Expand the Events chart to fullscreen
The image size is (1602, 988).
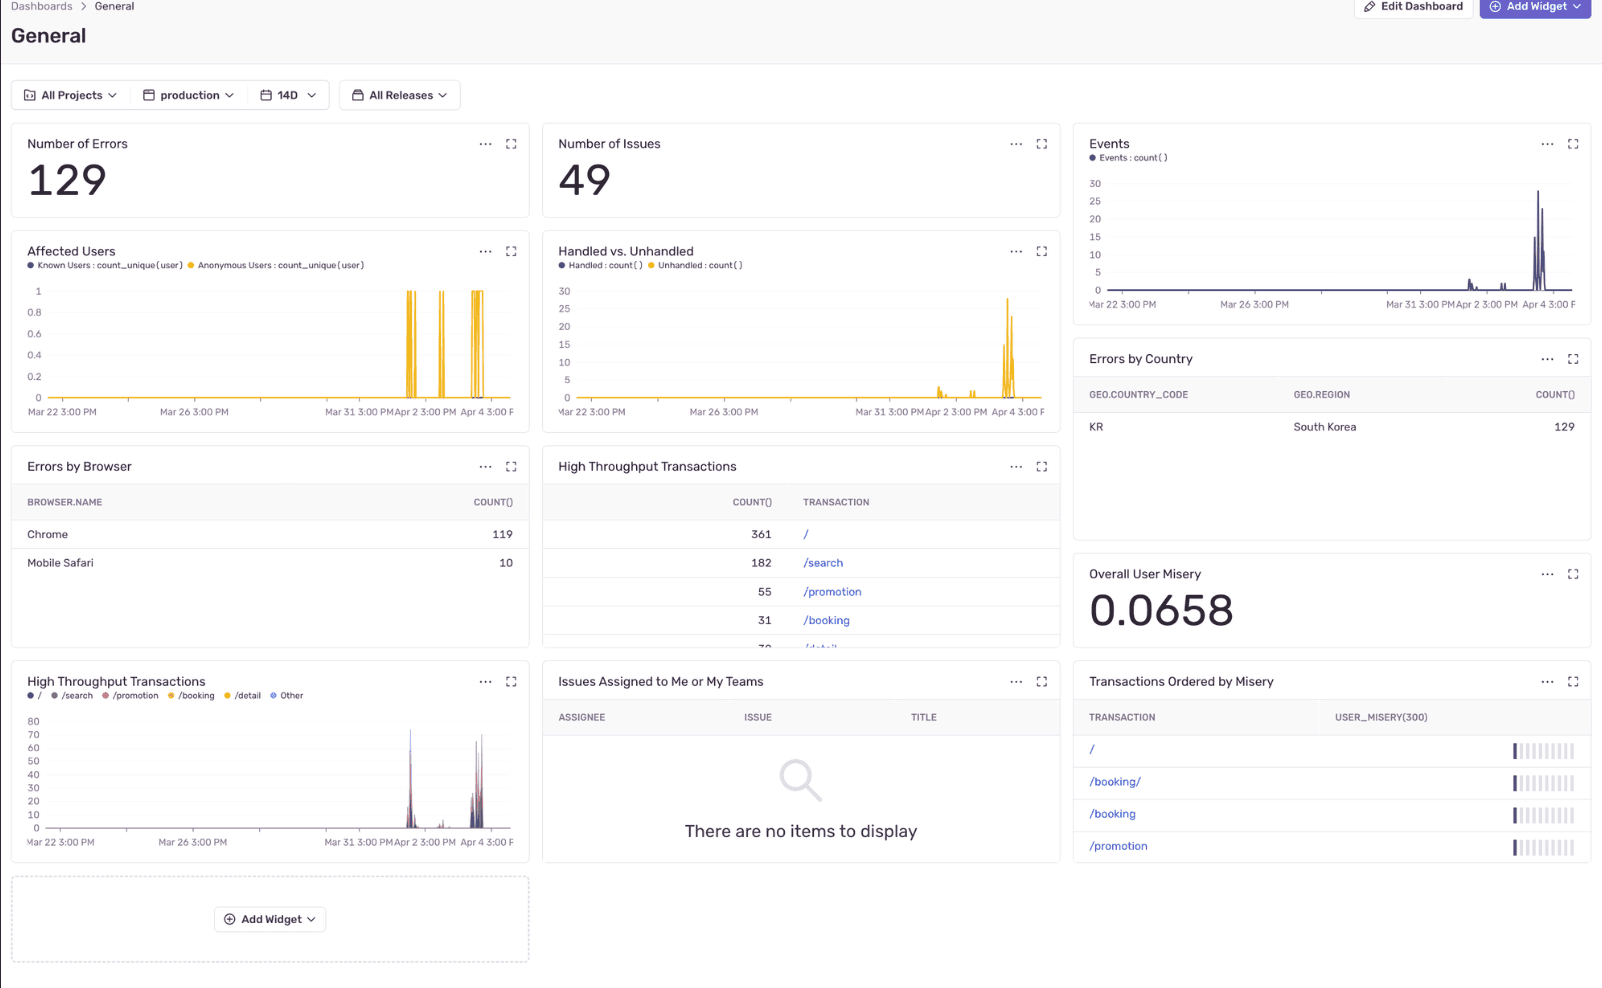point(1573,144)
